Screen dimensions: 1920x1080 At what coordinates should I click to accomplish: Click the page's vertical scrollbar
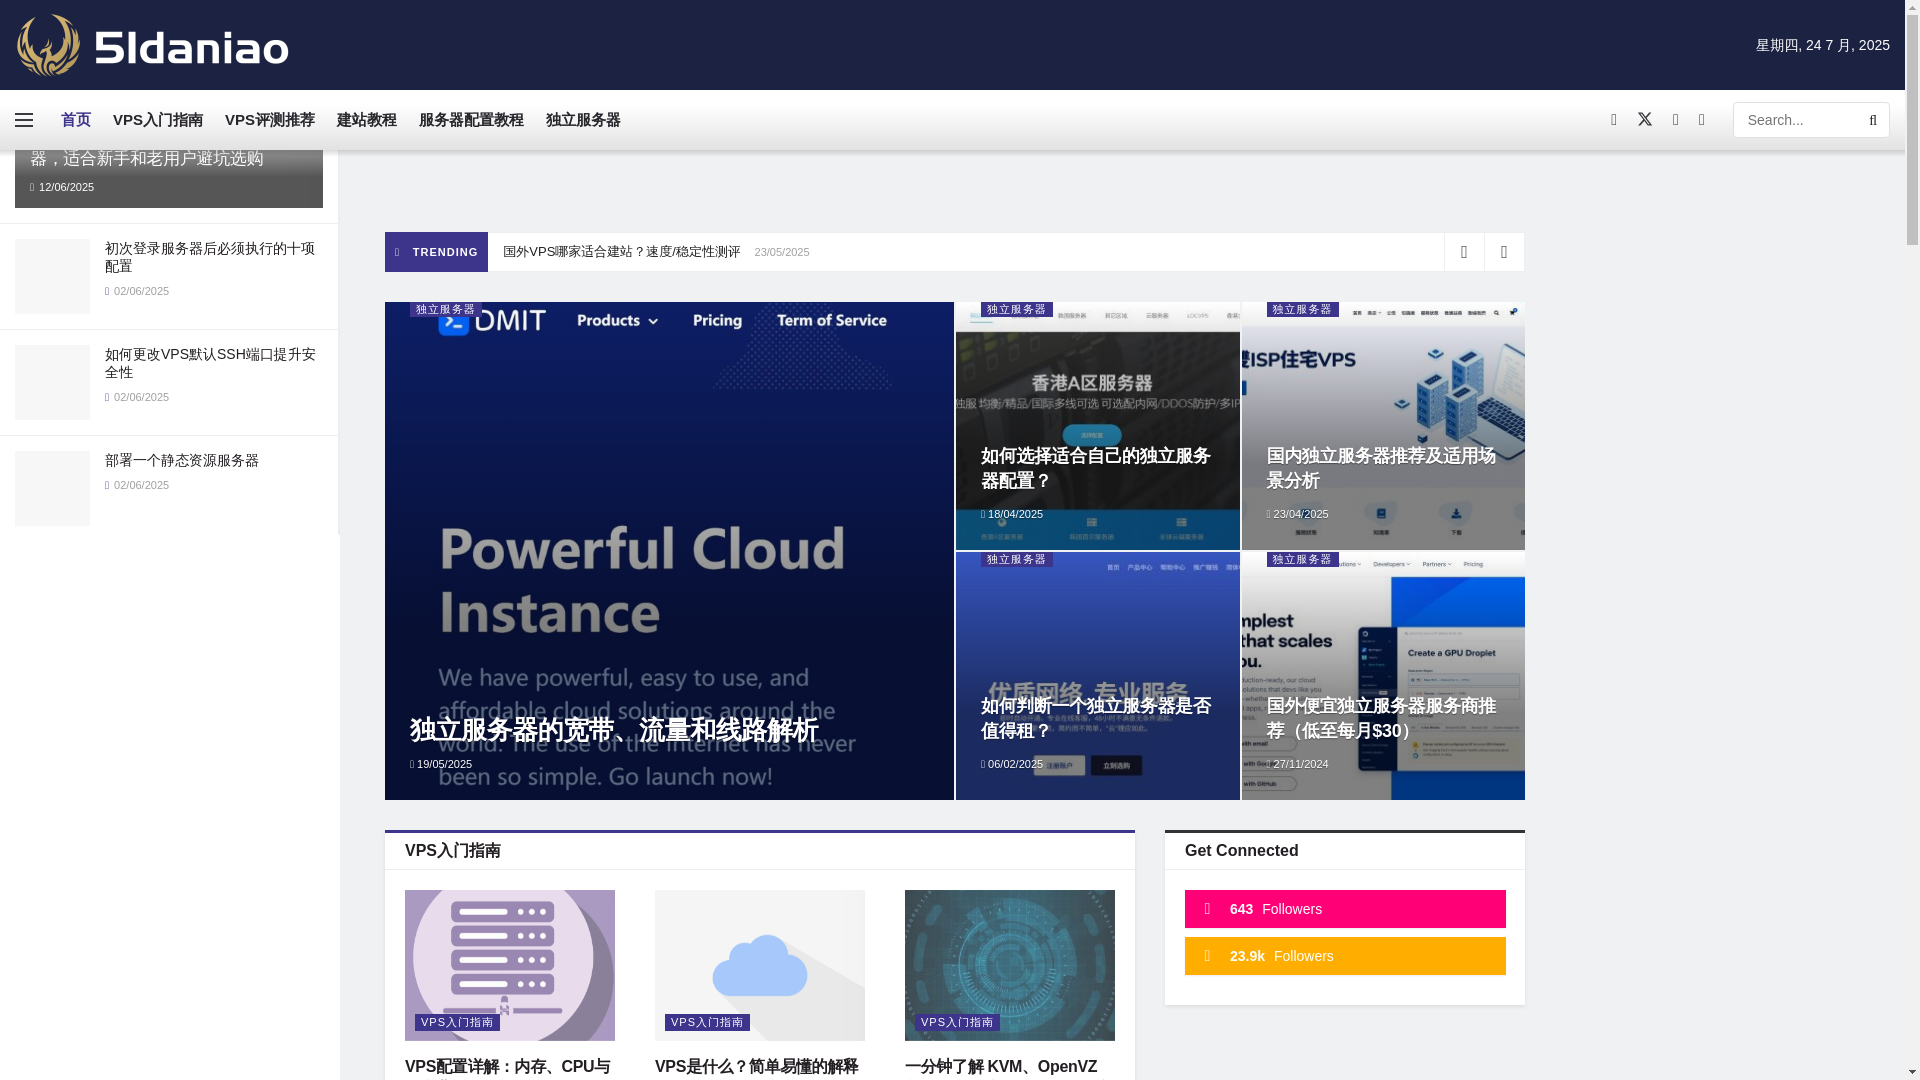[1912, 540]
